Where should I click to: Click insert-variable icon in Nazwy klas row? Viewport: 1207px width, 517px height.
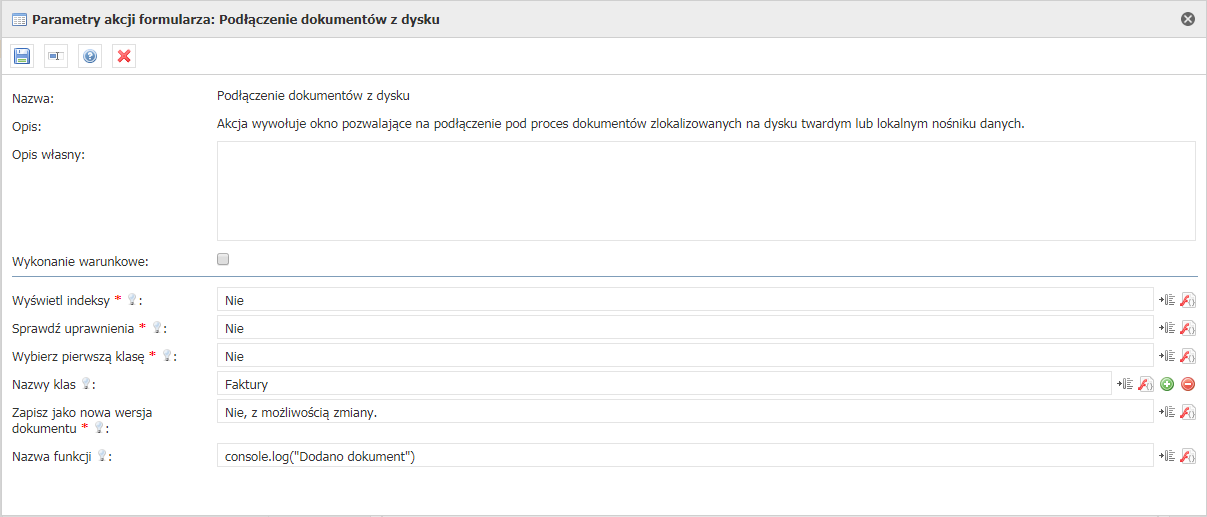click(1125, 384)
